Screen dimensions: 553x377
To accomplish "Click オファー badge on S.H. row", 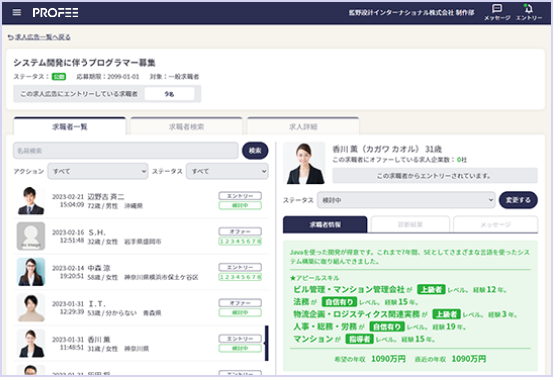I will pos(240,231).
